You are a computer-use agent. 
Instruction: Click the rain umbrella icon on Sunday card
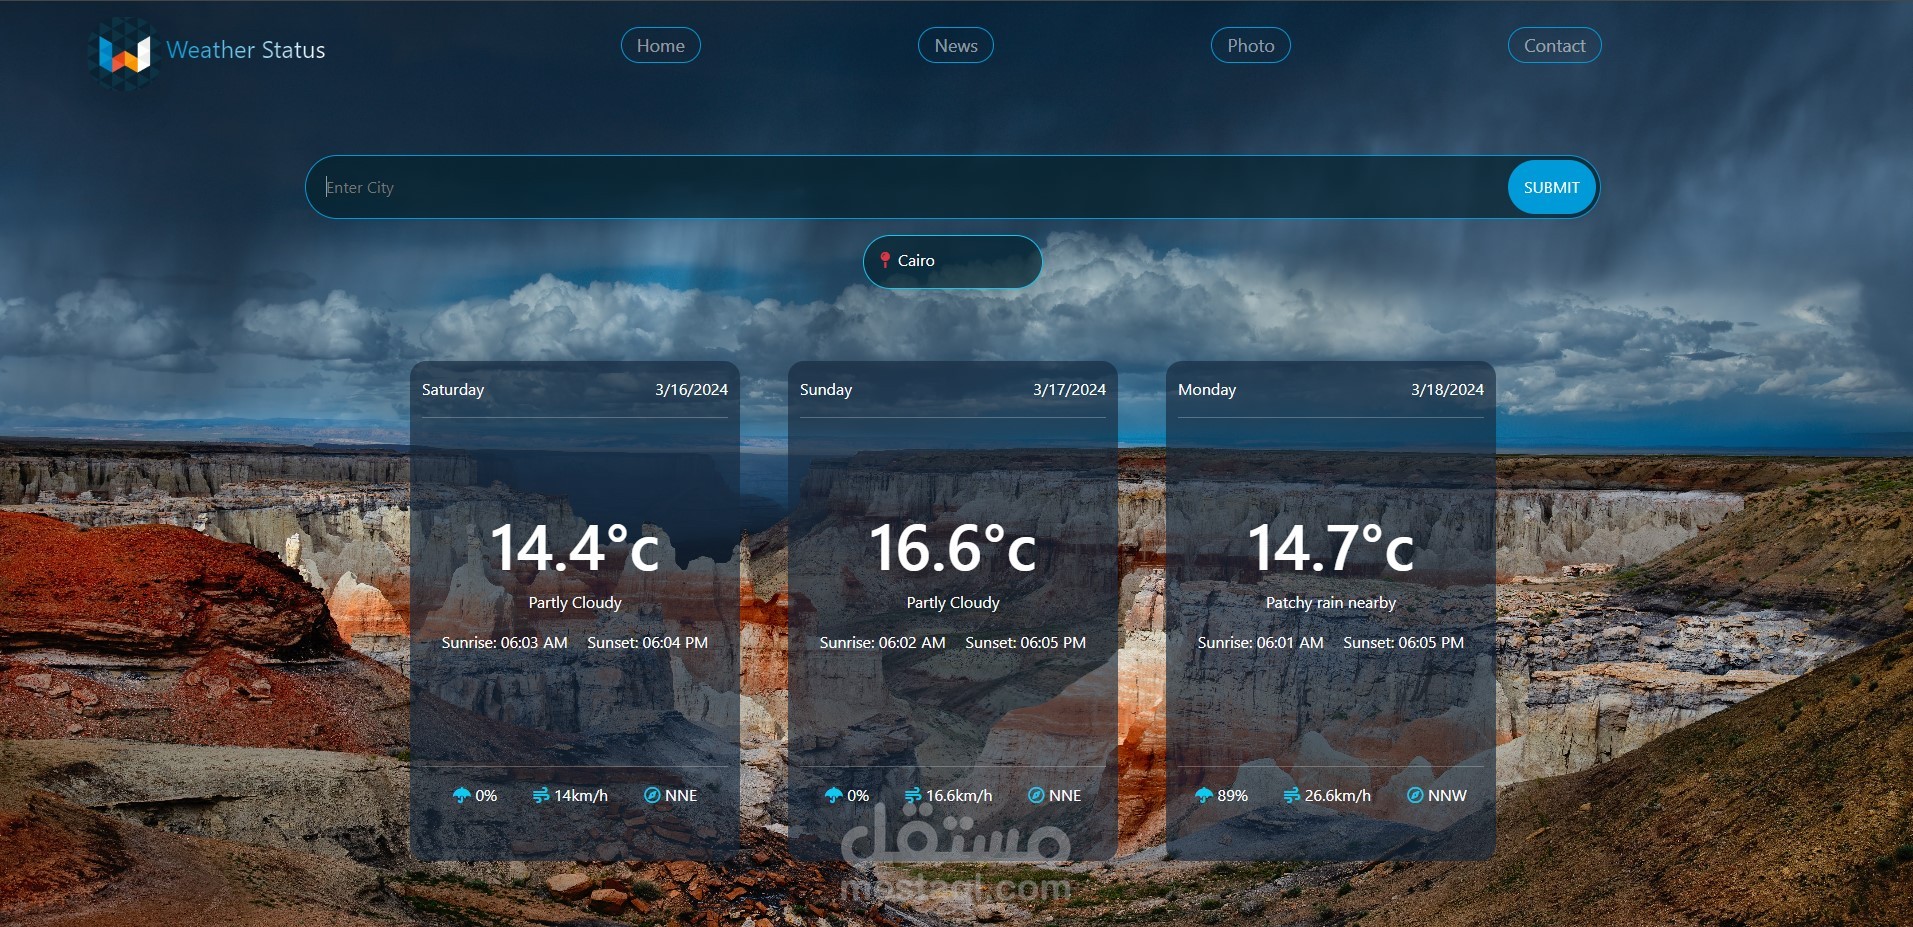(833, 795)
